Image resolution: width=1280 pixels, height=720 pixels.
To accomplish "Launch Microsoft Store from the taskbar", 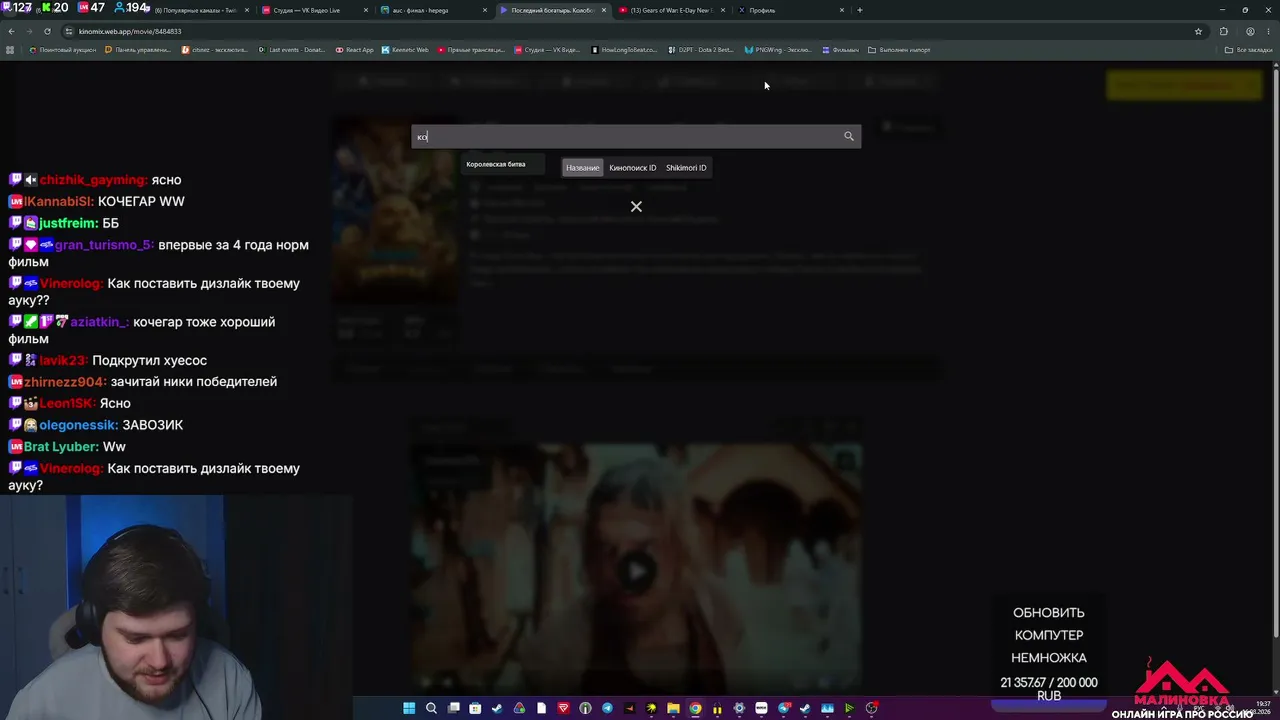I will coord(475,709).
